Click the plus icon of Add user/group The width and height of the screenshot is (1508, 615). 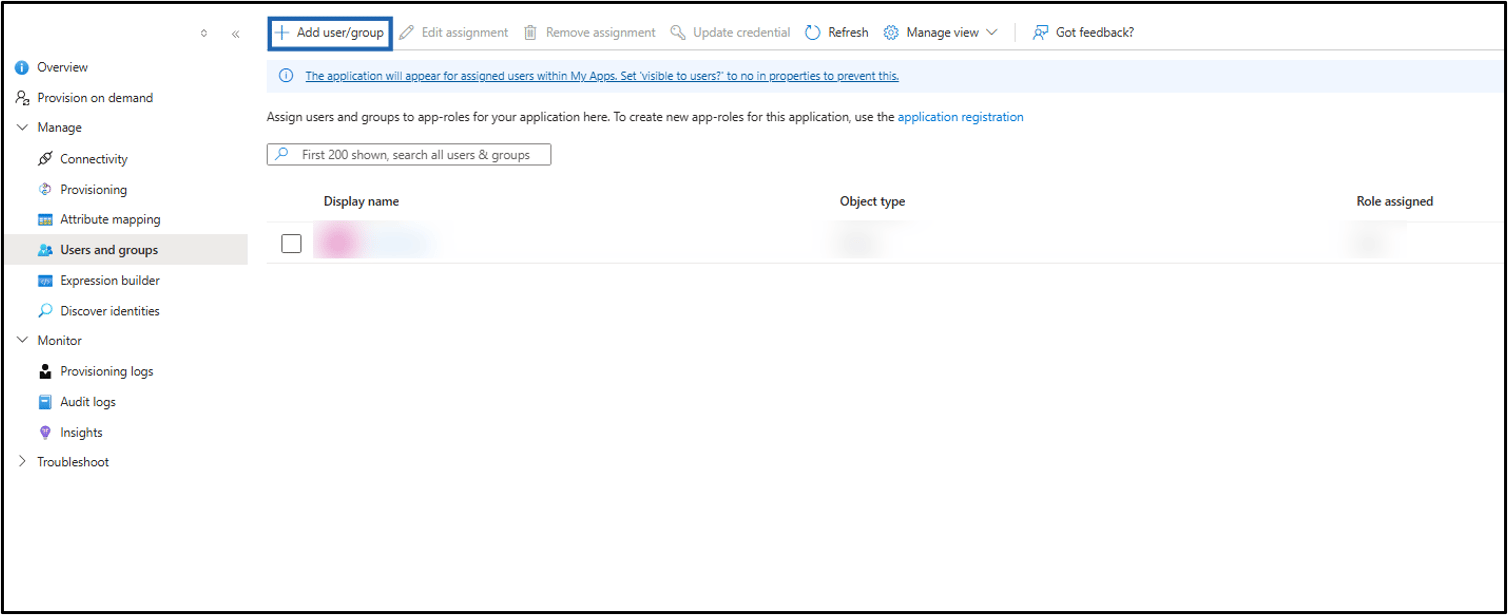283,32
